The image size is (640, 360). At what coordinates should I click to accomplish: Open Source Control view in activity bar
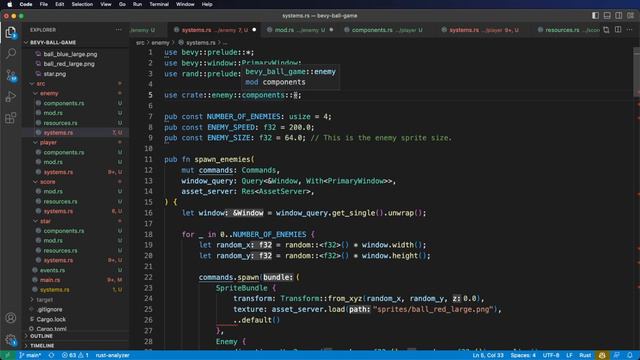[11, 75]
